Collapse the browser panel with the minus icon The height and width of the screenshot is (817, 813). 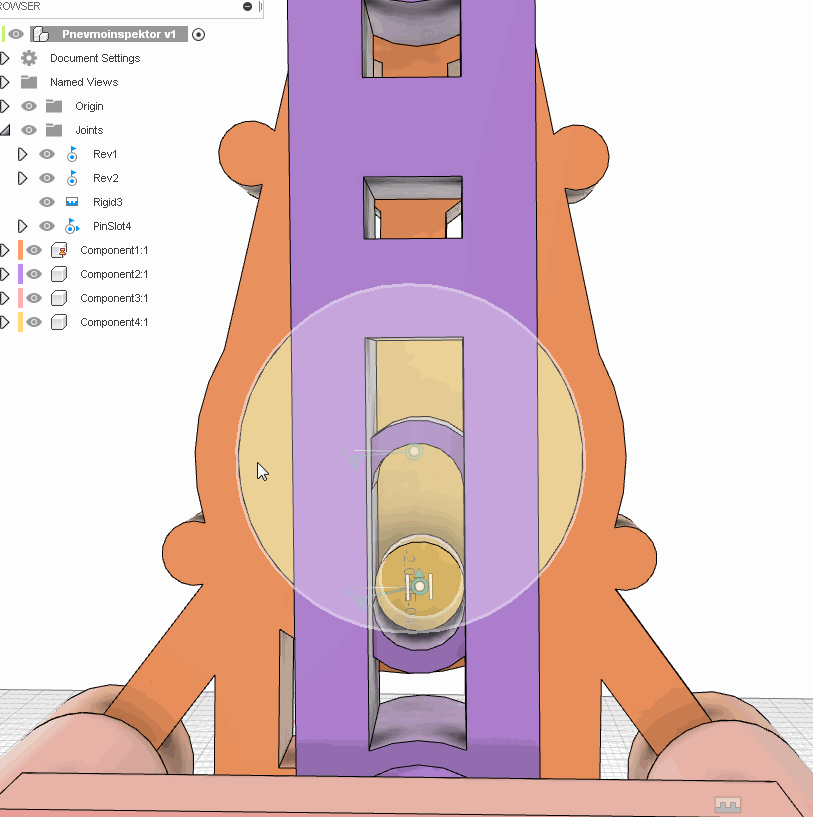click(x=248, y=6)
